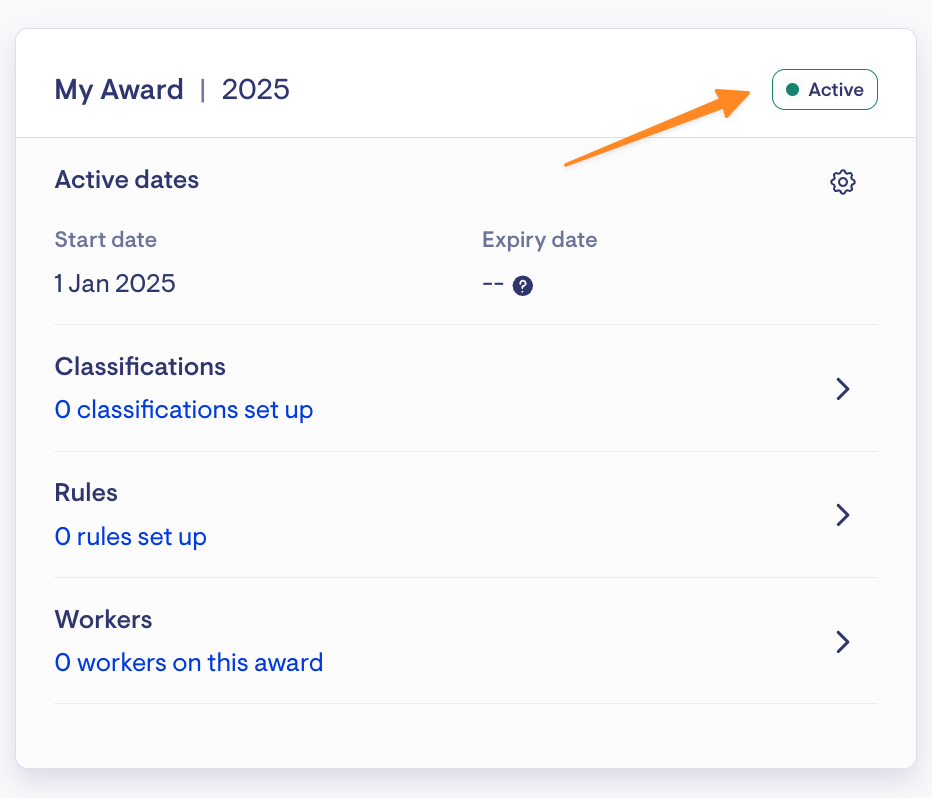Click the green status dot in Active badge
Screen dimensions: 932x798
click(792, 90)
